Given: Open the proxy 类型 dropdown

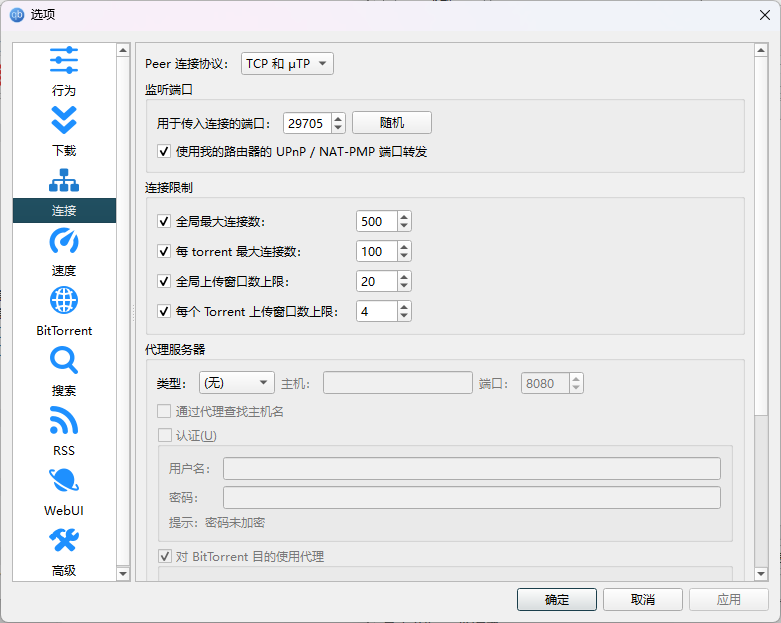Looking at the screenshot, I should point(236,383).
